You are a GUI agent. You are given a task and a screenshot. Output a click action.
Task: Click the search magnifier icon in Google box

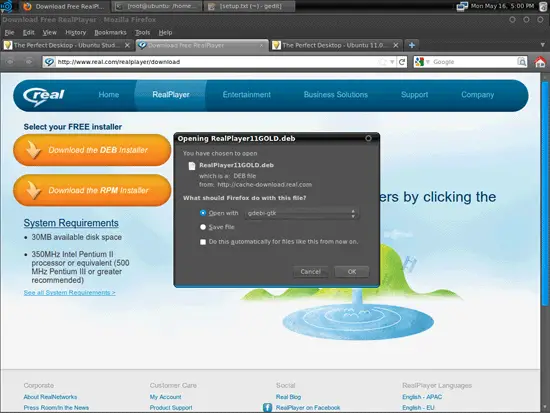(522, 62)
